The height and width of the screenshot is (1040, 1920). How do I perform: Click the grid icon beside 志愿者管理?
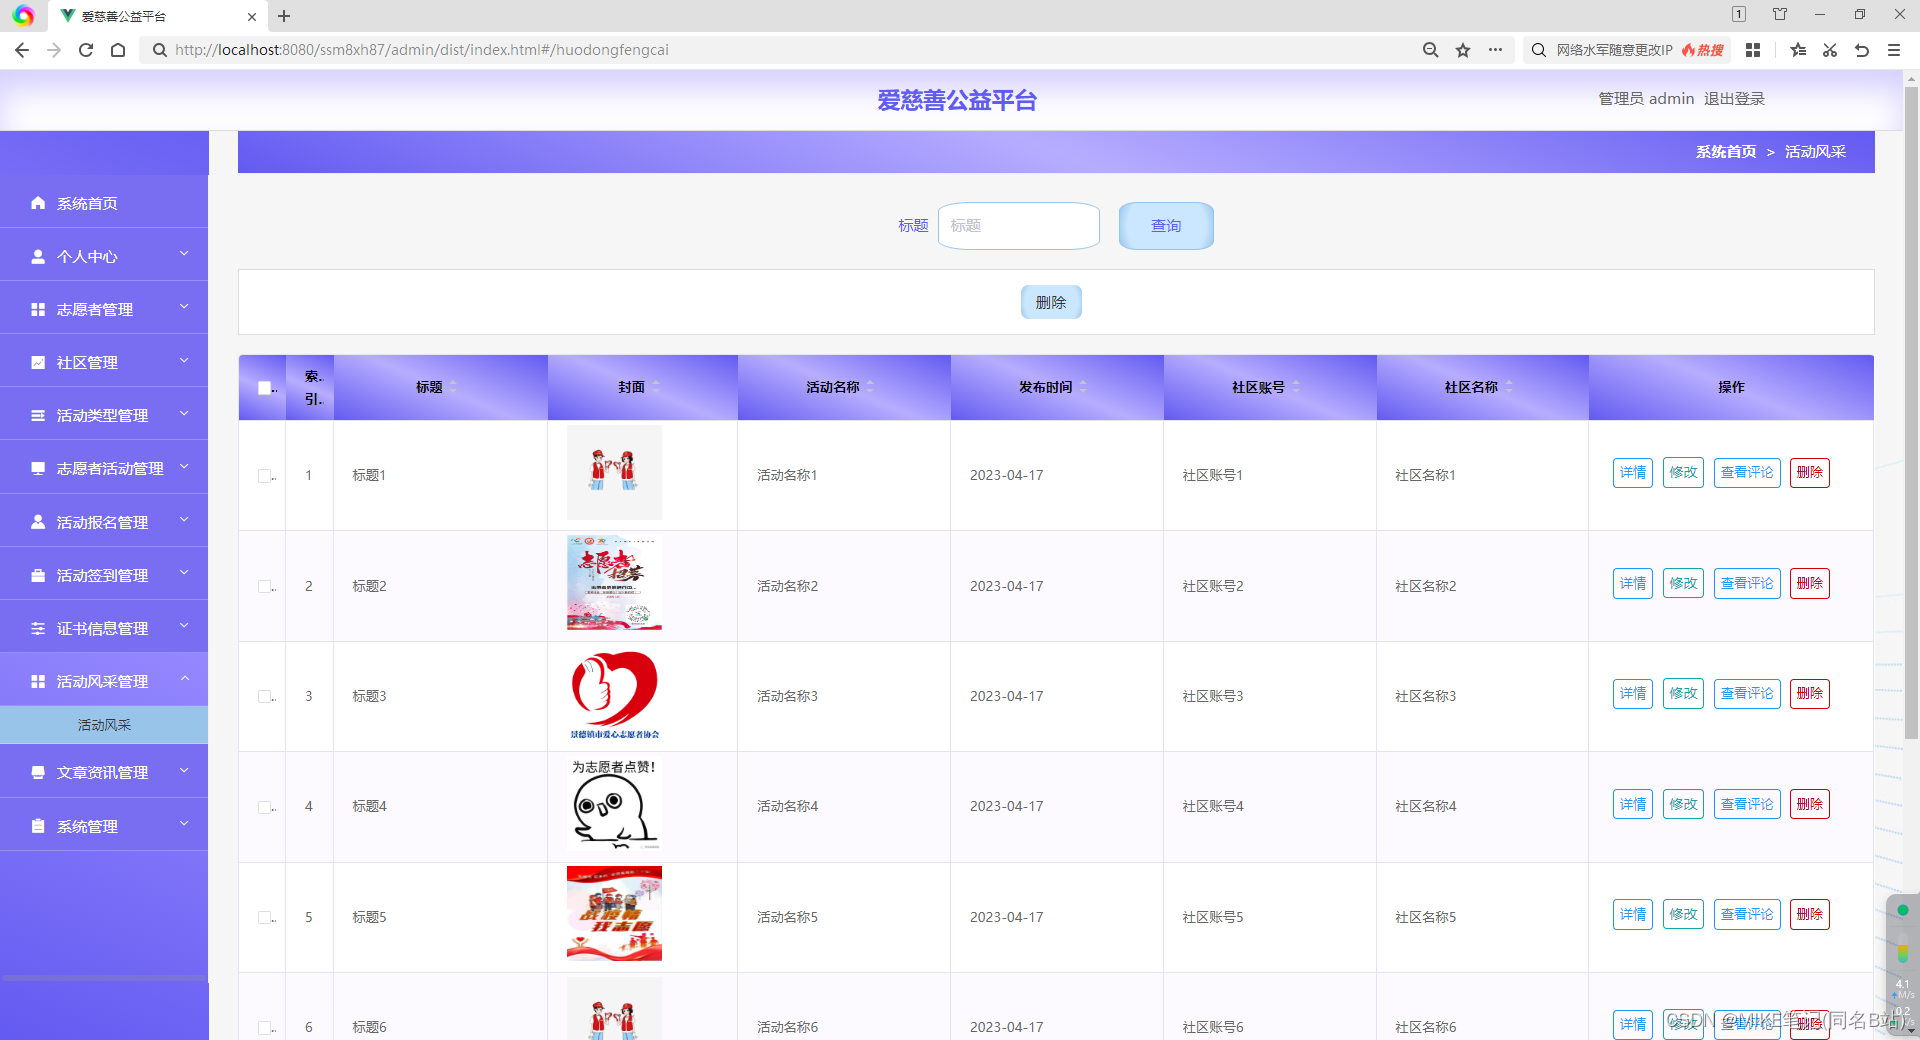[38, 309]
